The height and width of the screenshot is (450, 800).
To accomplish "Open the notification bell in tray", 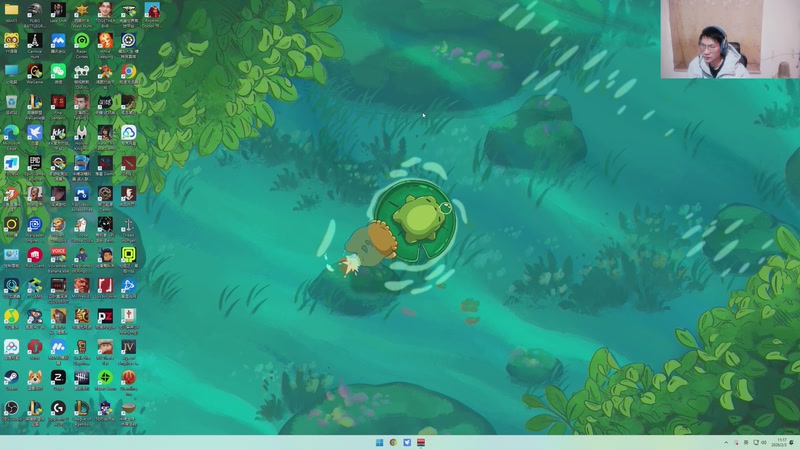I will (792, 442).
